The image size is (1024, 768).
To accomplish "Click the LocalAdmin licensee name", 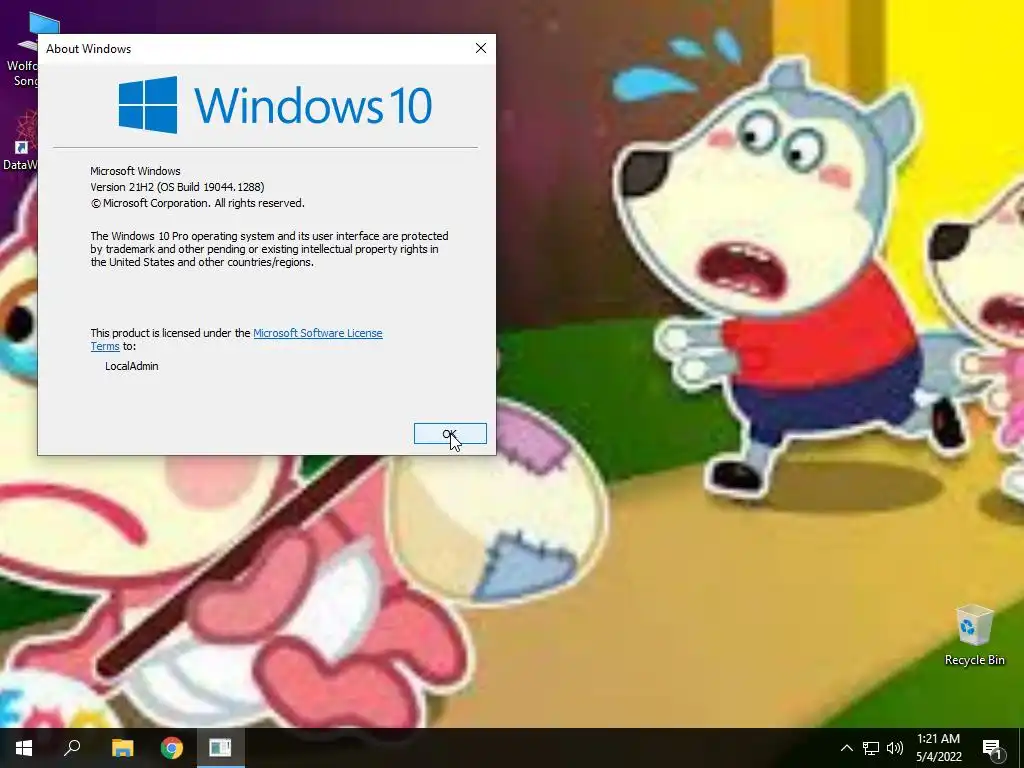I will (131, 366).
